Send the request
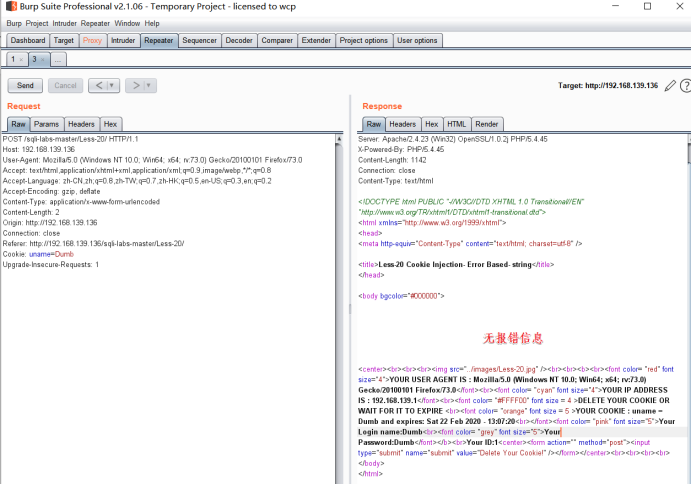This screenshot has width=691, height=485. [x=25, y=85]
